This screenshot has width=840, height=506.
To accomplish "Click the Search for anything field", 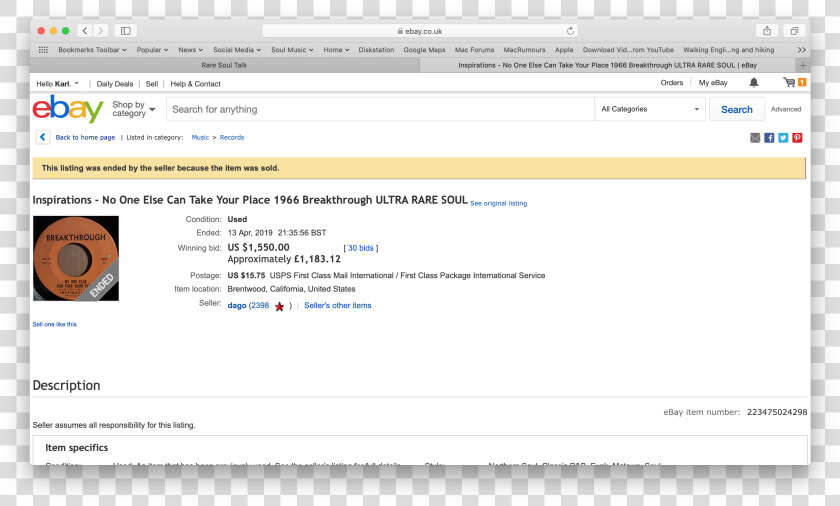I will pyautogui.click(x=380, y=109).
